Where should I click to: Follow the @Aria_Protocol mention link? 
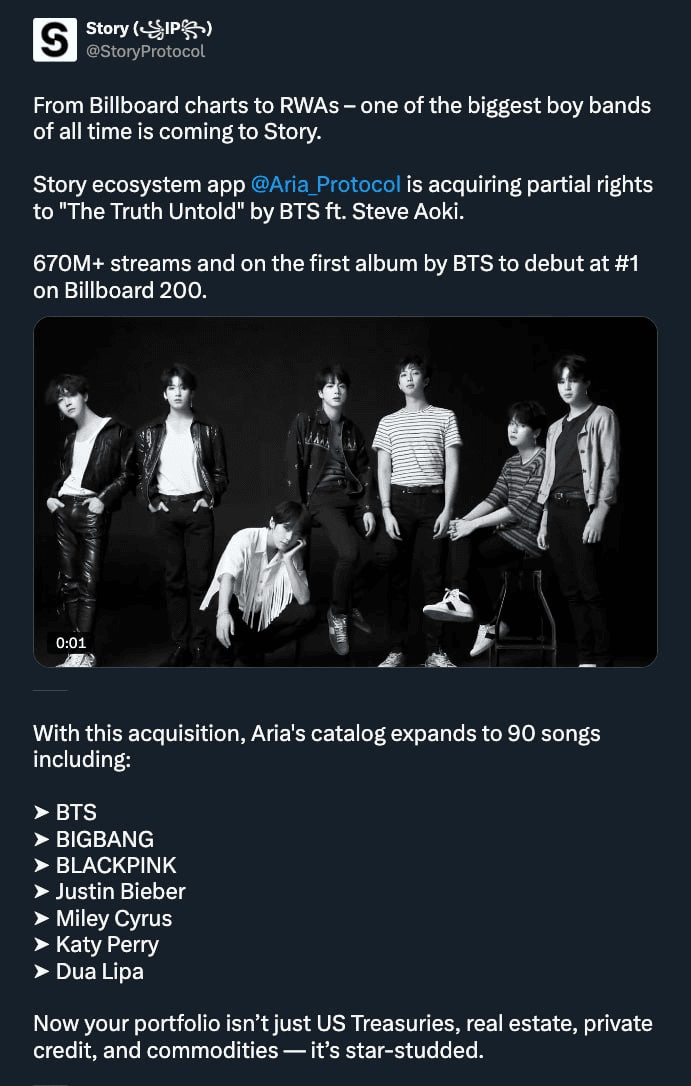pos(325,184)
